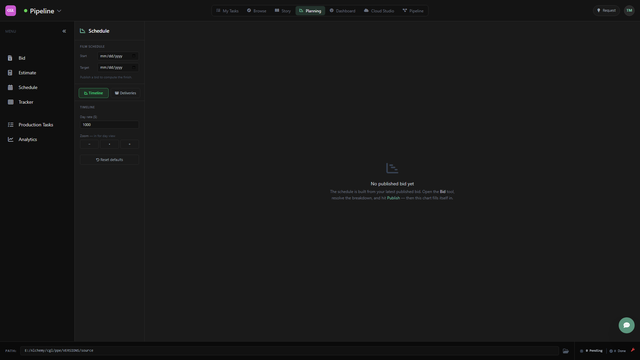640x360 pixels.
Task: Open the Tracker view
Action: coord(25,102)
